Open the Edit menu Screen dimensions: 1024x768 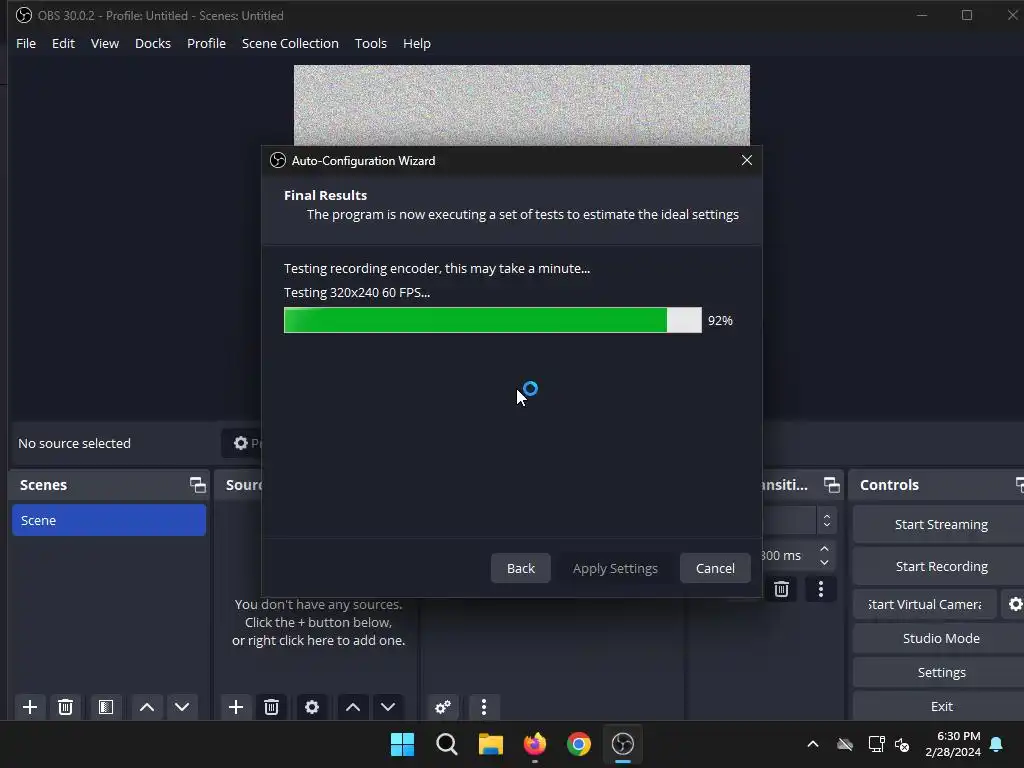pyautogui.click(x=63, y=44)
